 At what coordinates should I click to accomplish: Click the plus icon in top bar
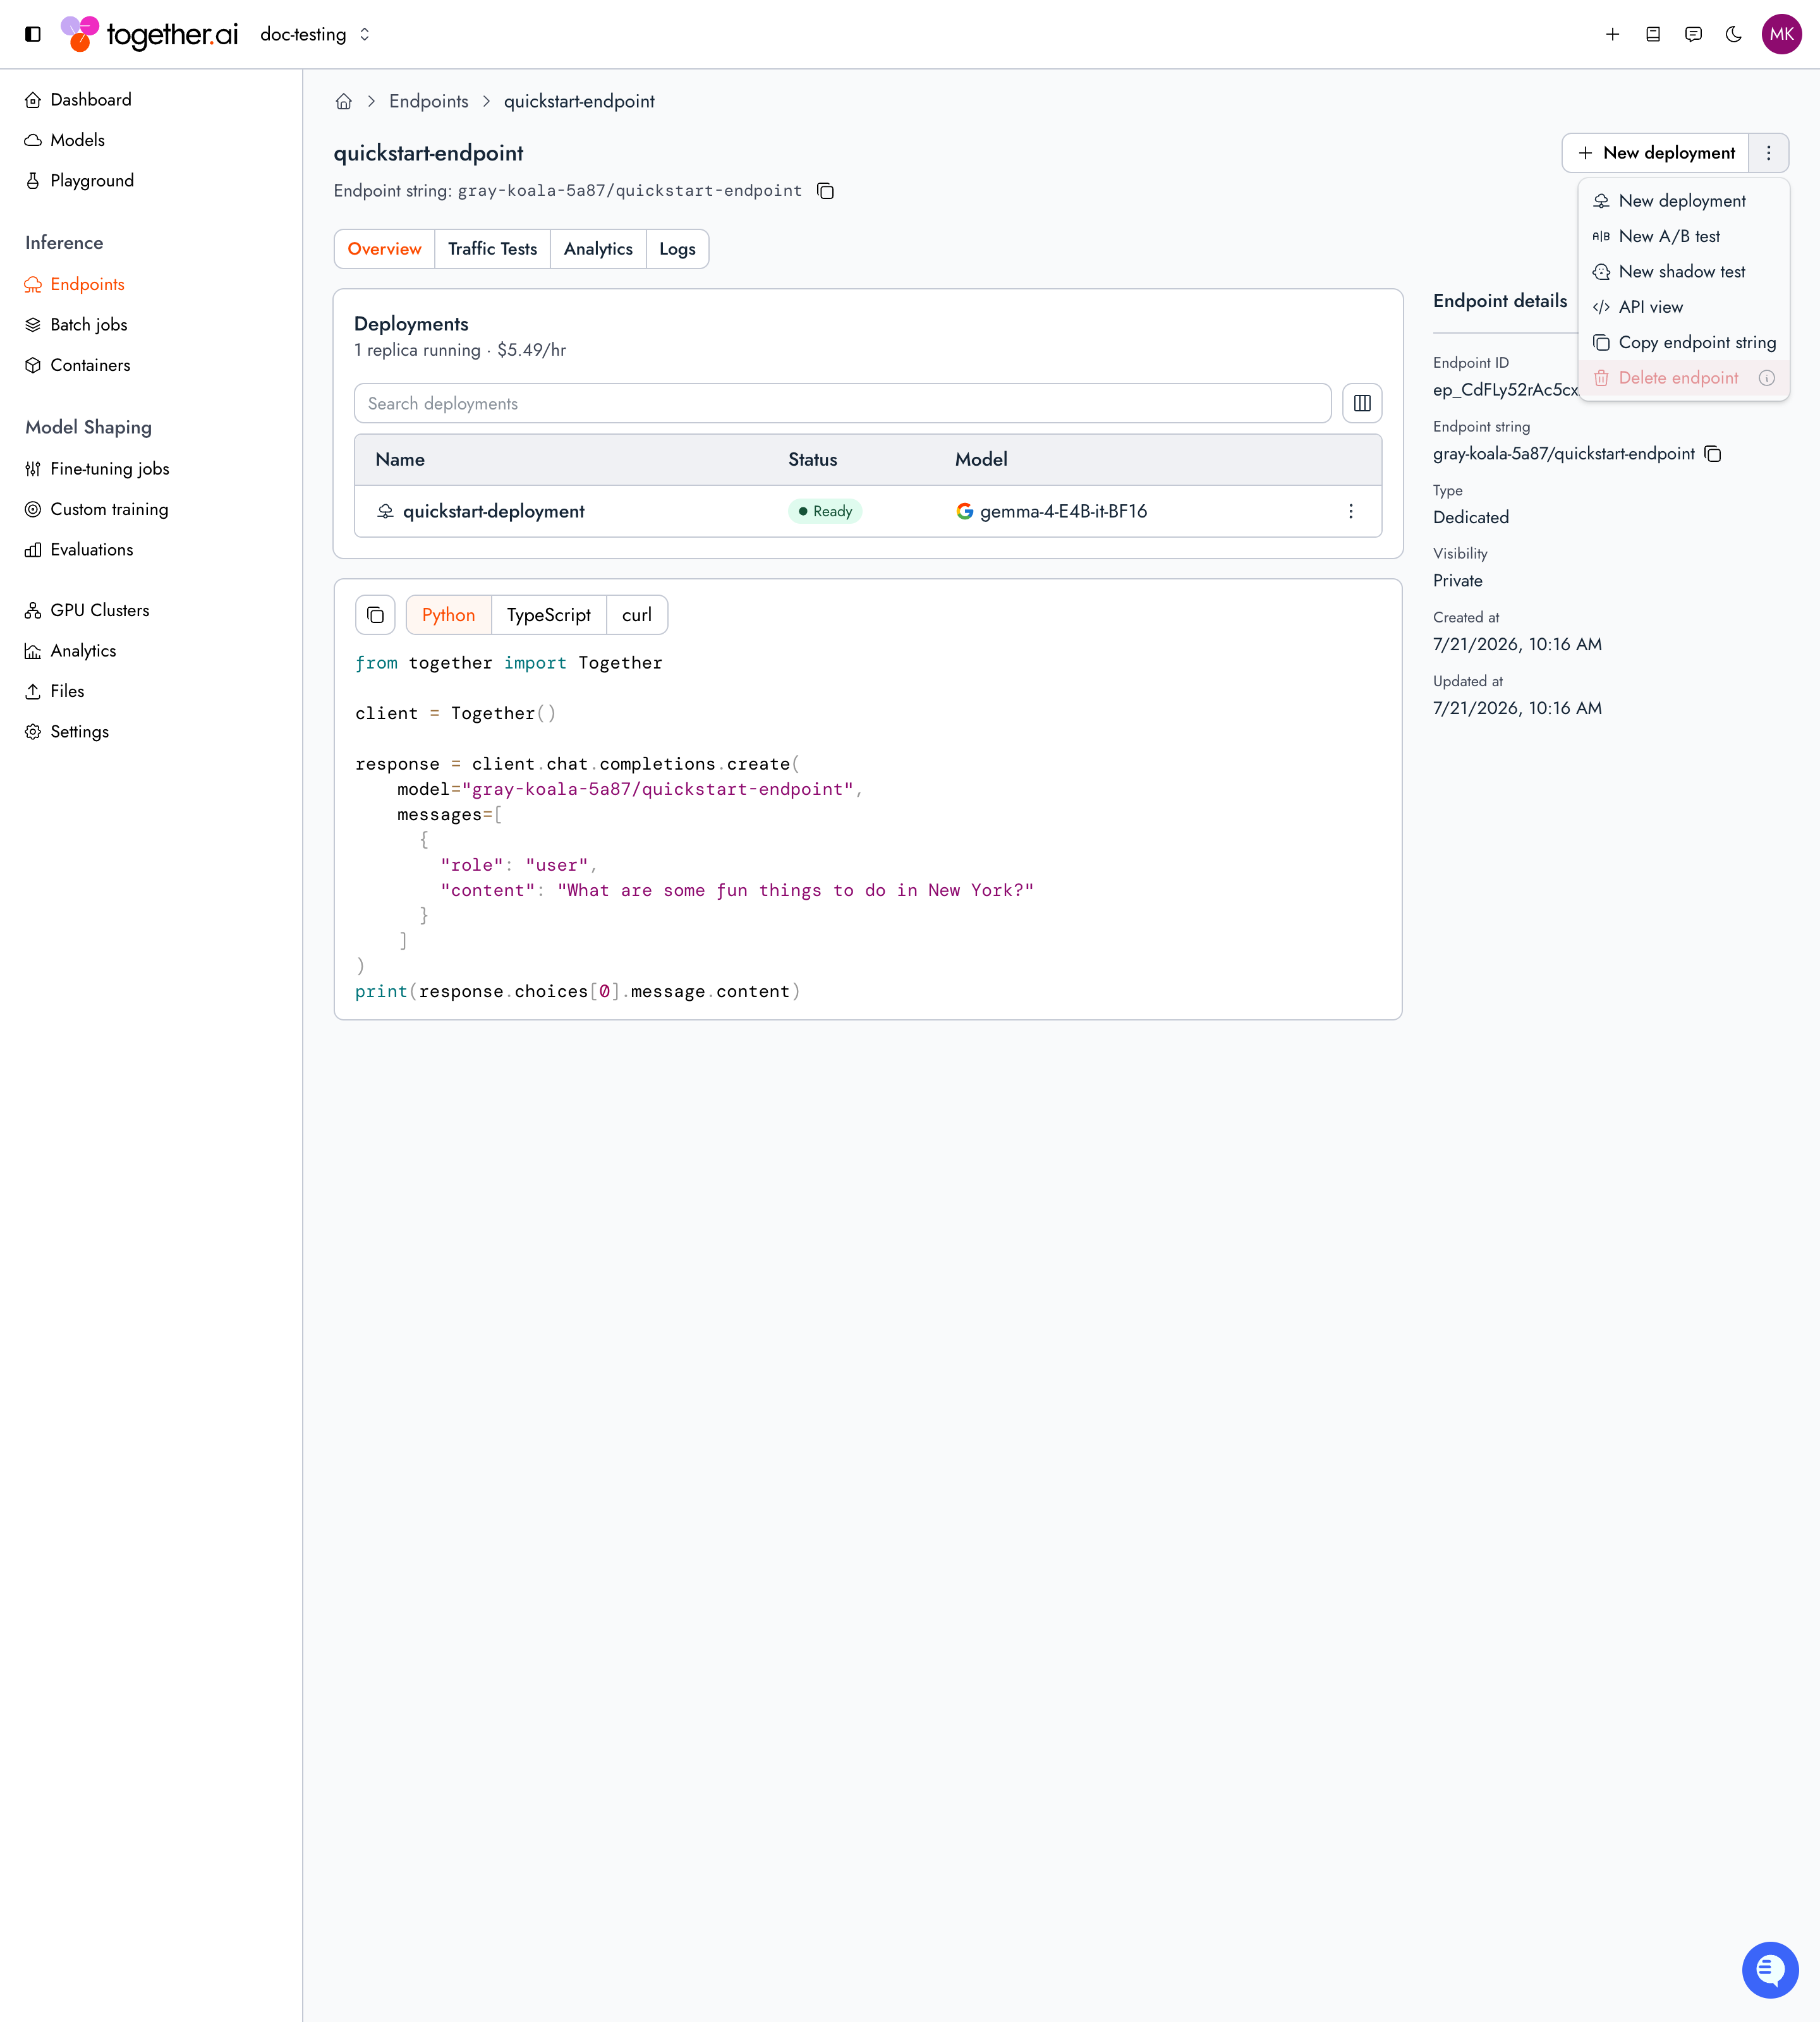pyautogui.click(x=1612, y=34)
